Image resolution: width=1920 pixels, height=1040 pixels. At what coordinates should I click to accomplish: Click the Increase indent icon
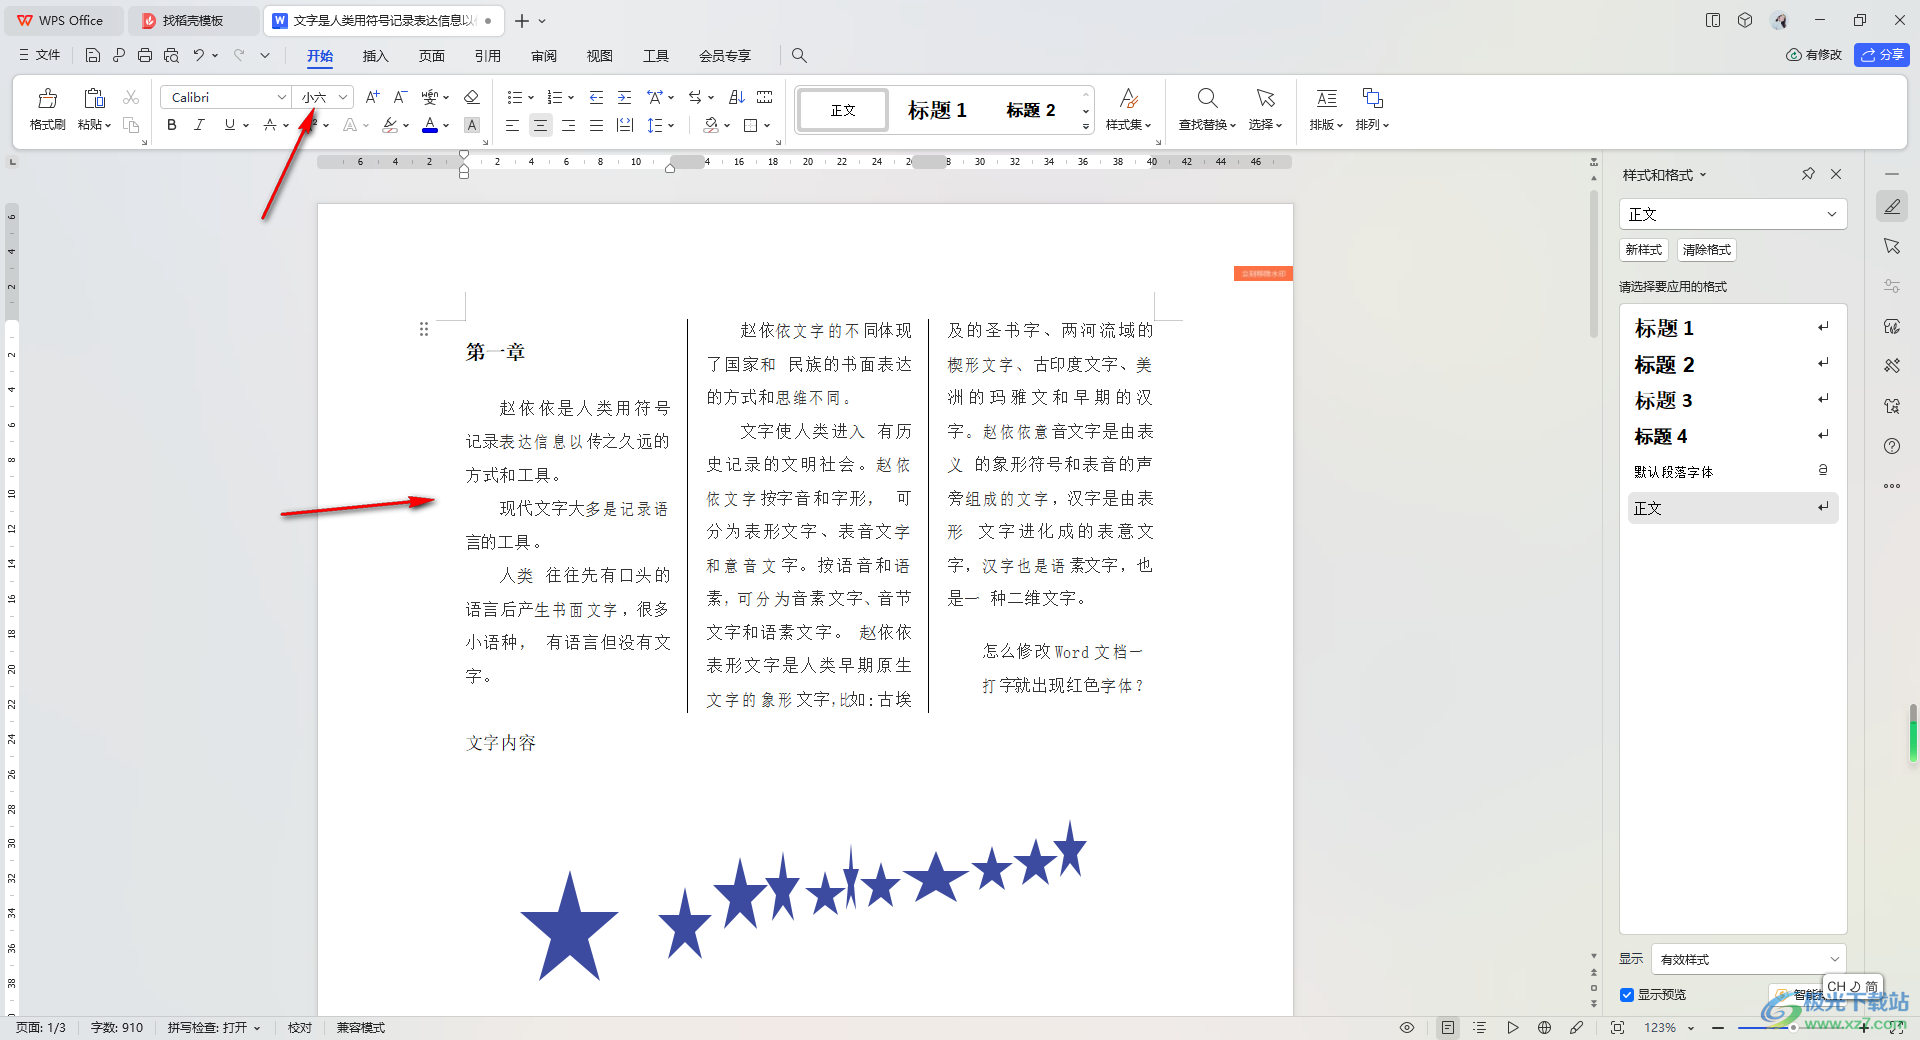[x=624, y=97]
